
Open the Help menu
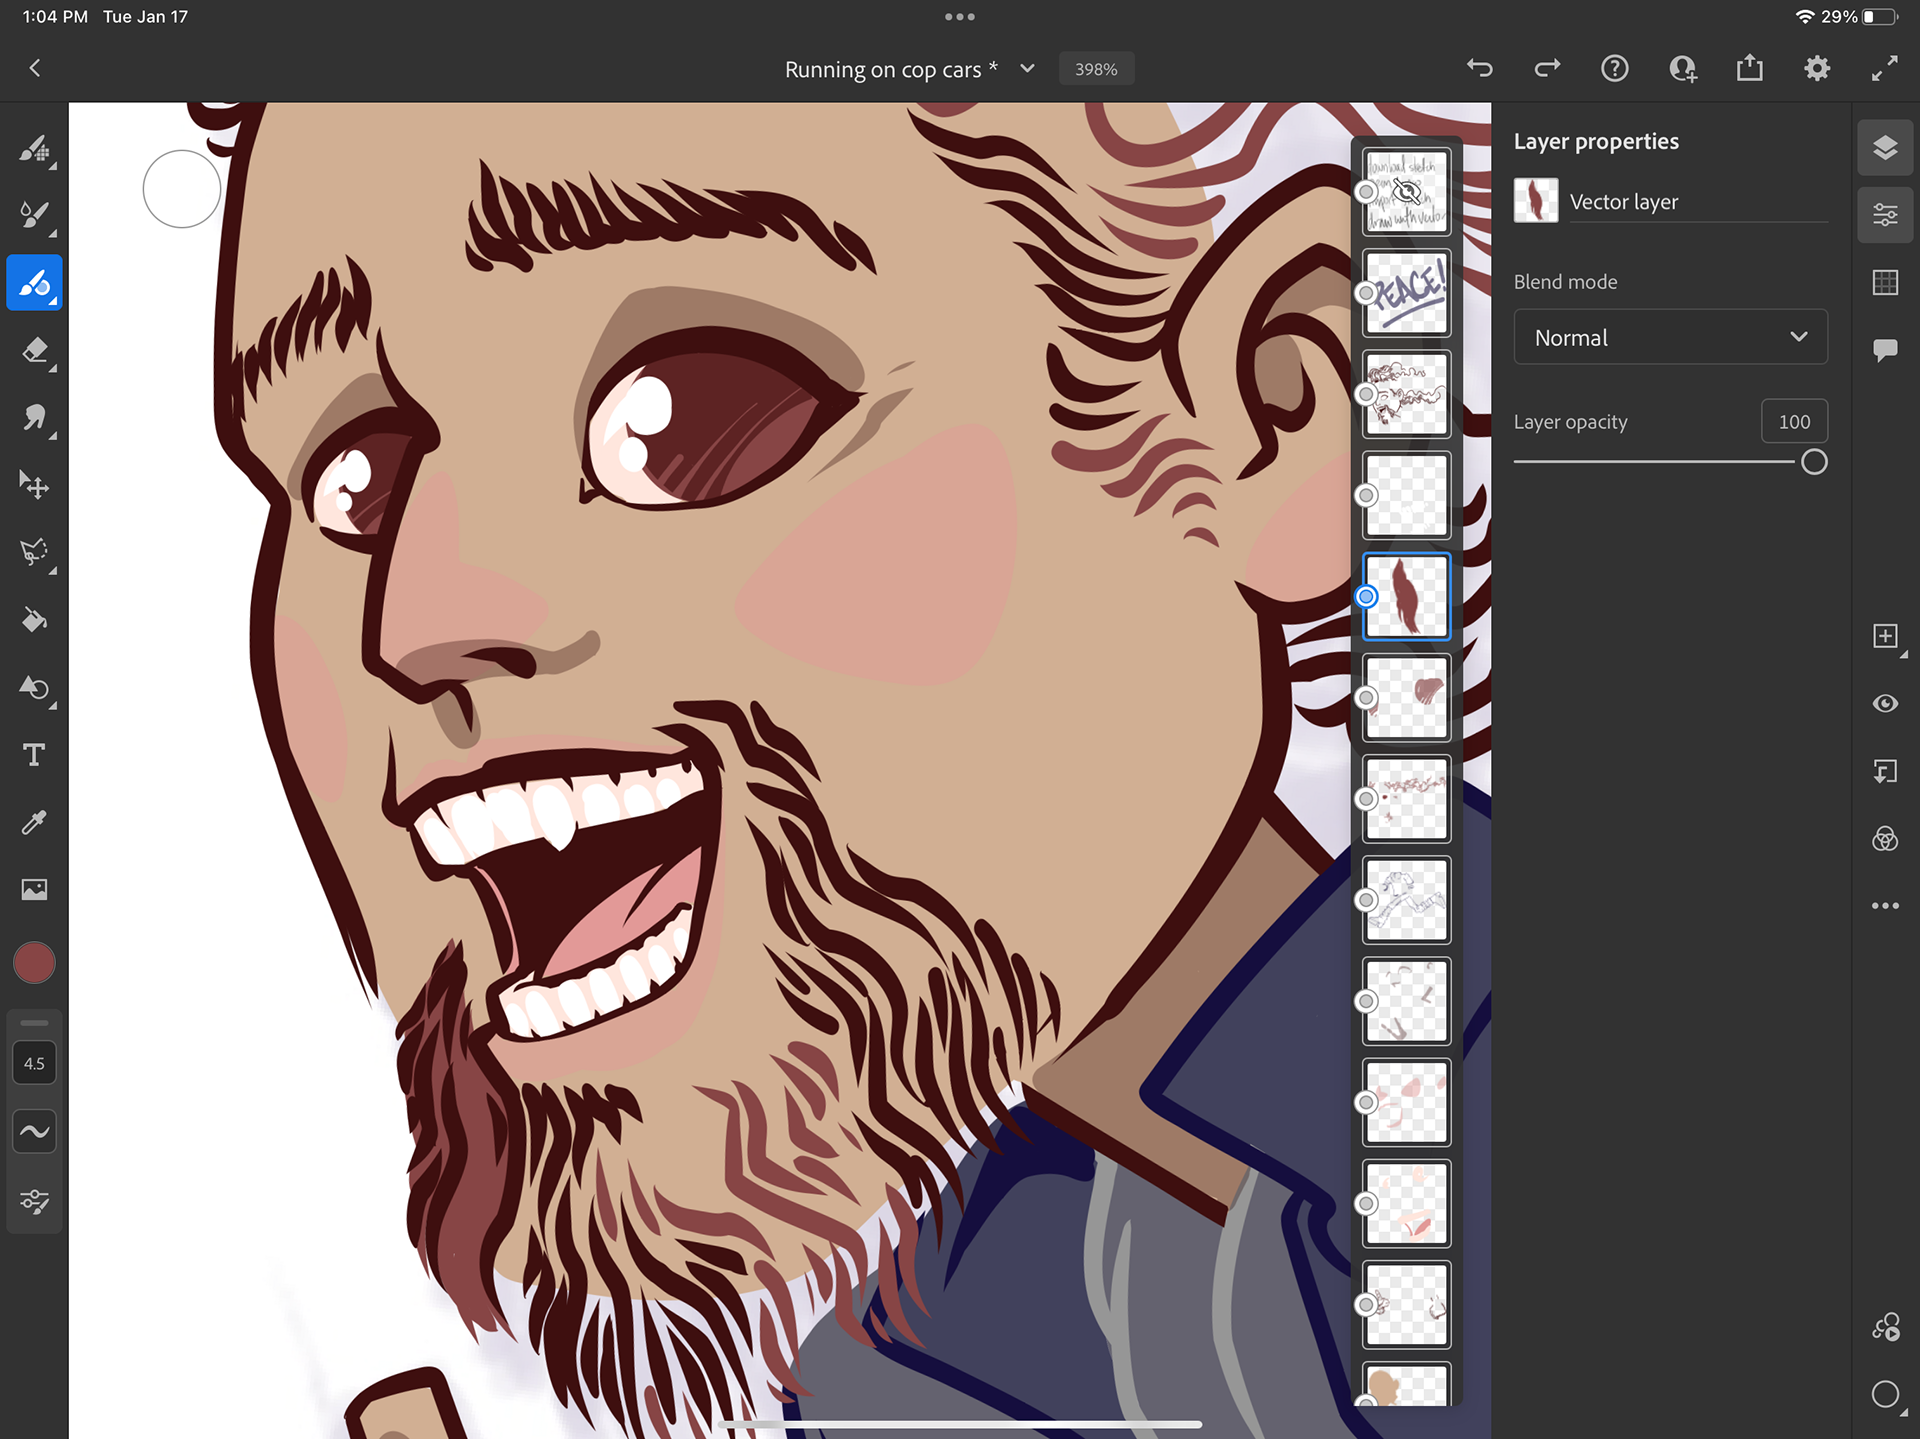[1615, 68]
